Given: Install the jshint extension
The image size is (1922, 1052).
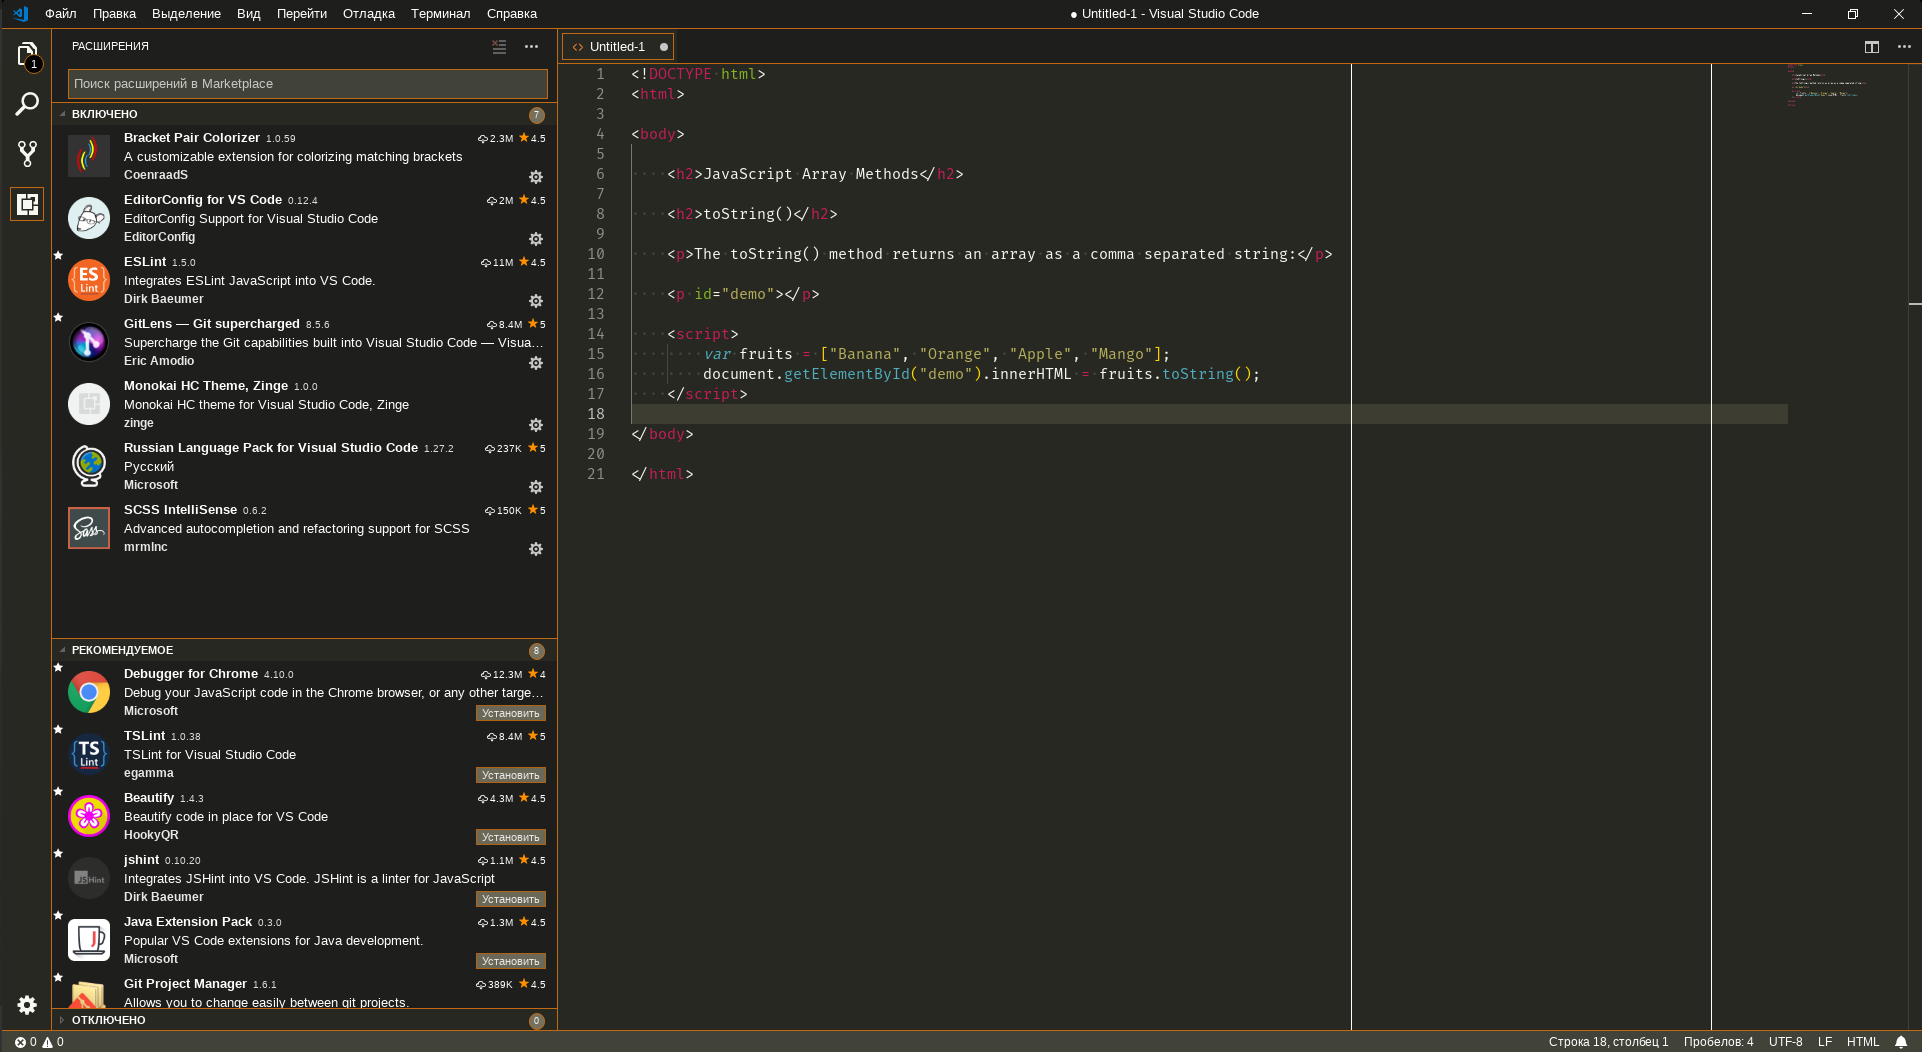Looking at the screenshot, I should coord(510,899).
